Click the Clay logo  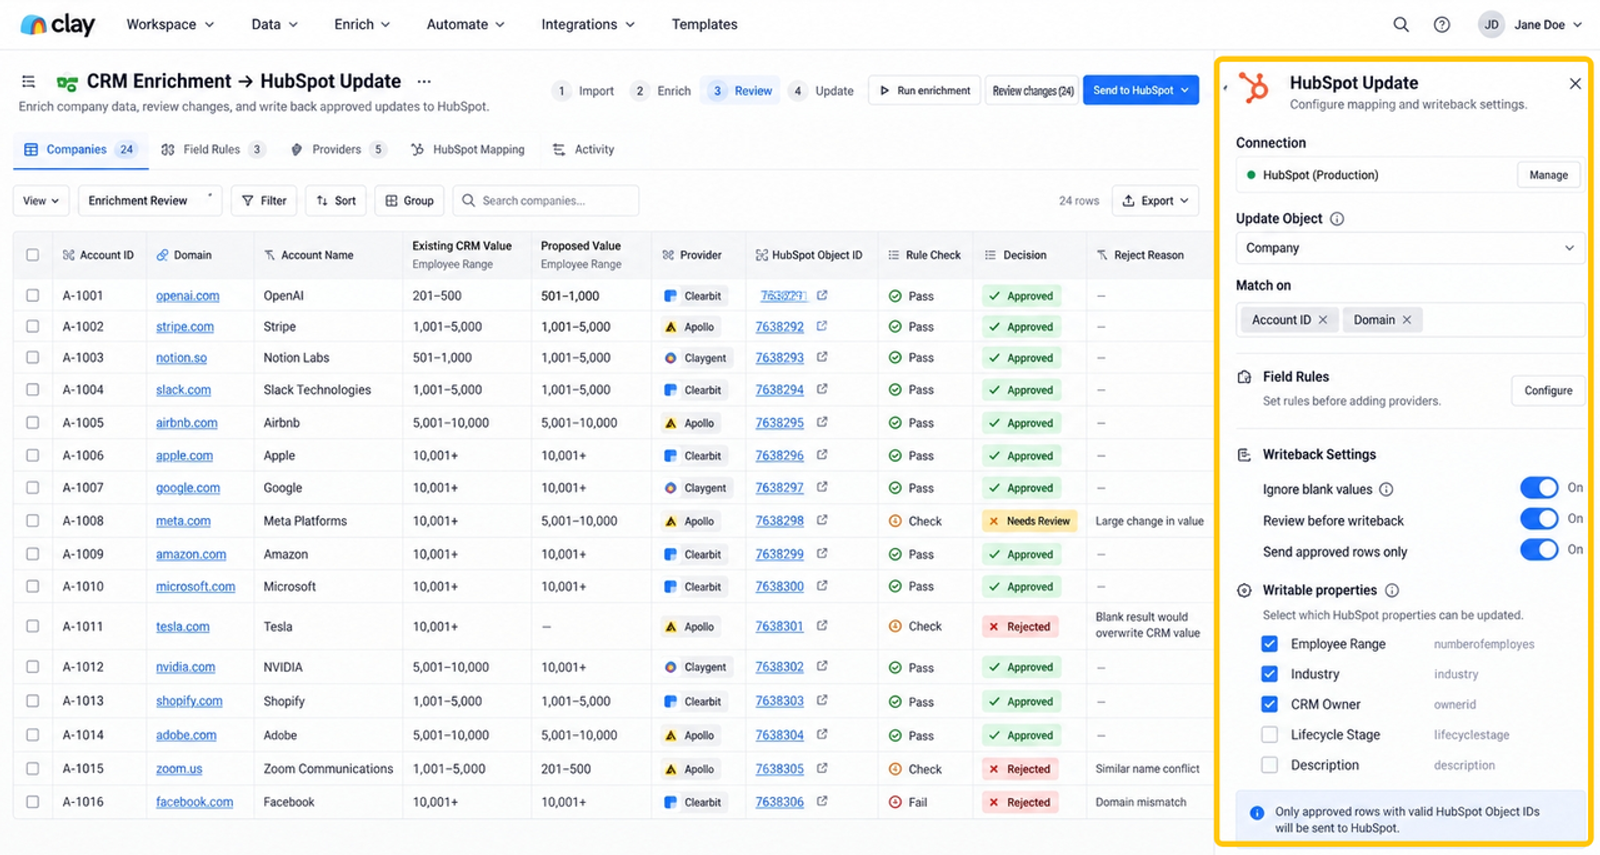click(58, 25)
